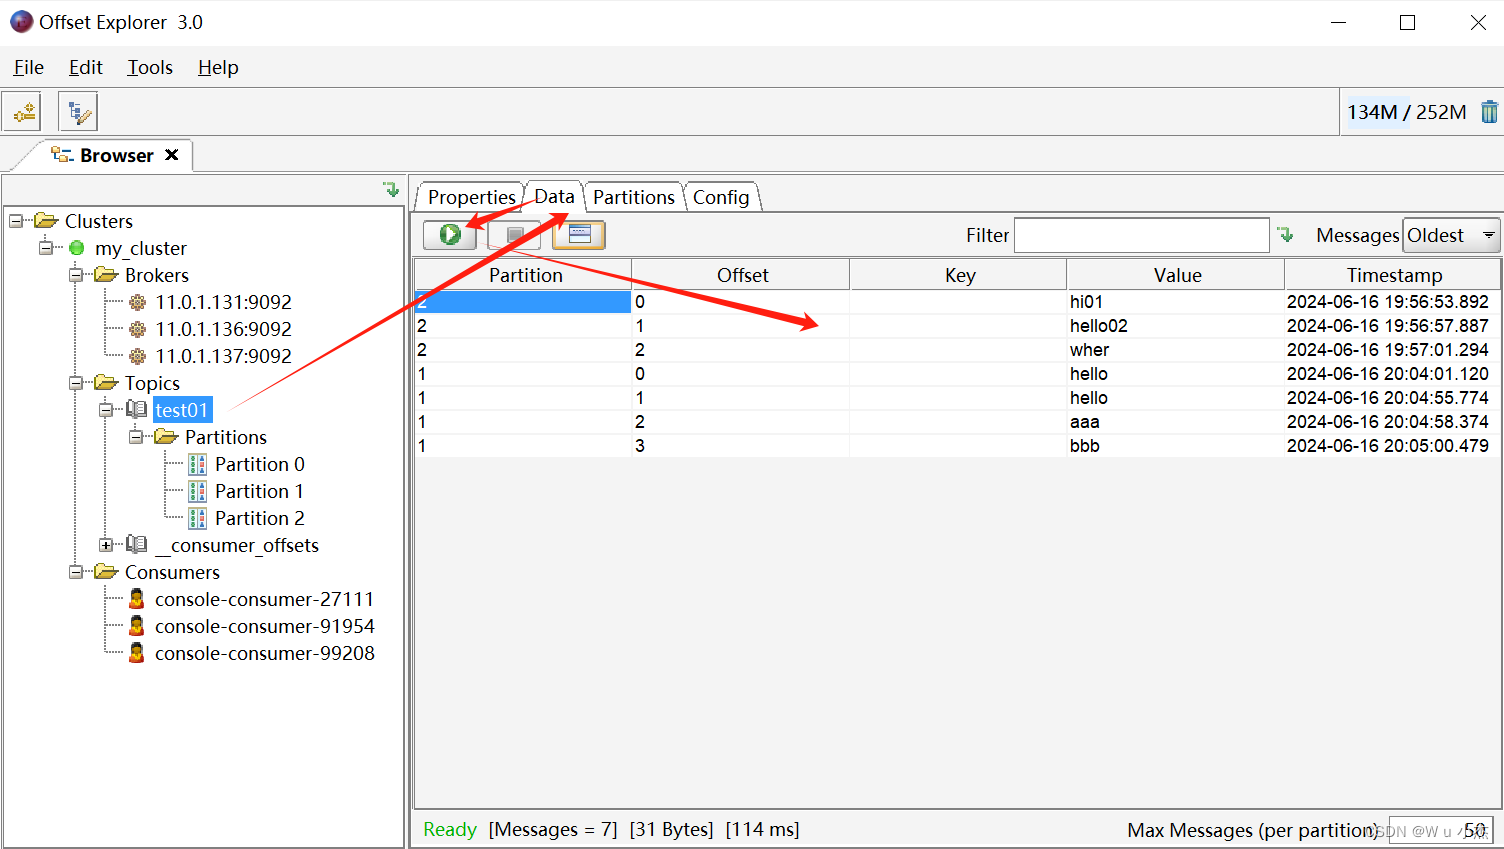Close the Browser tab
Viewport: 1504px width, 849px height.
click(172, 155)
